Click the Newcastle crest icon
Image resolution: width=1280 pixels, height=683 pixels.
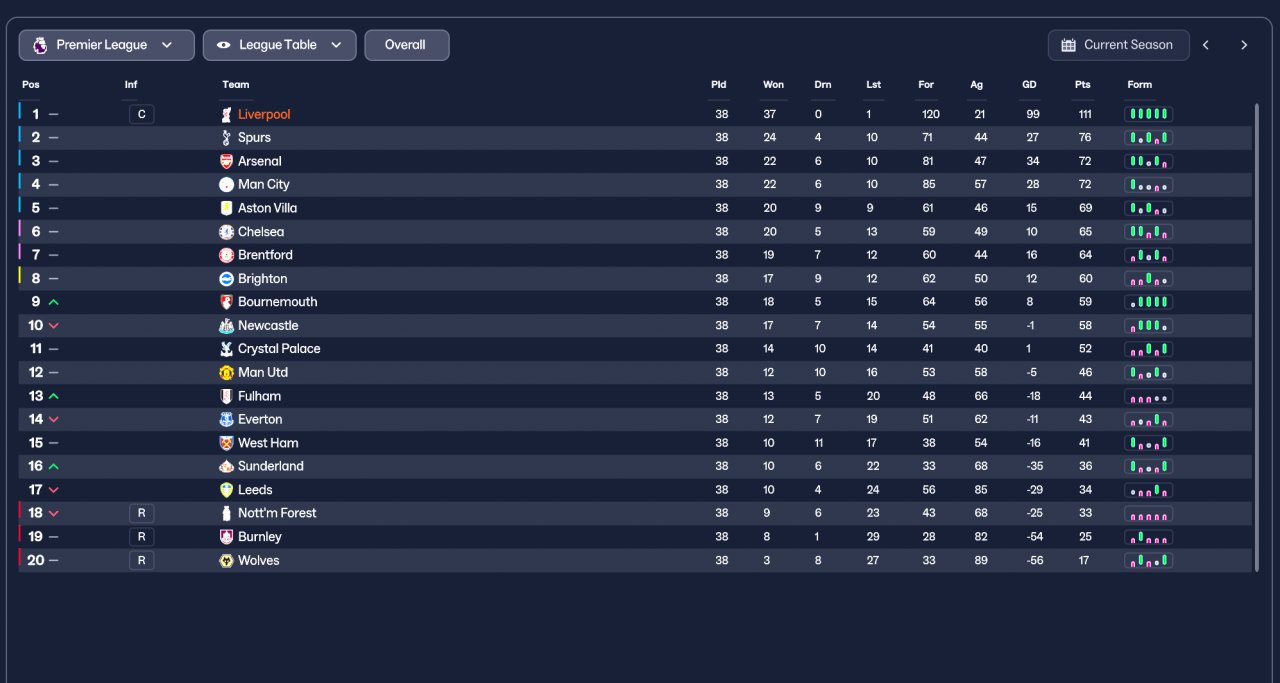[x=226, y=326]
